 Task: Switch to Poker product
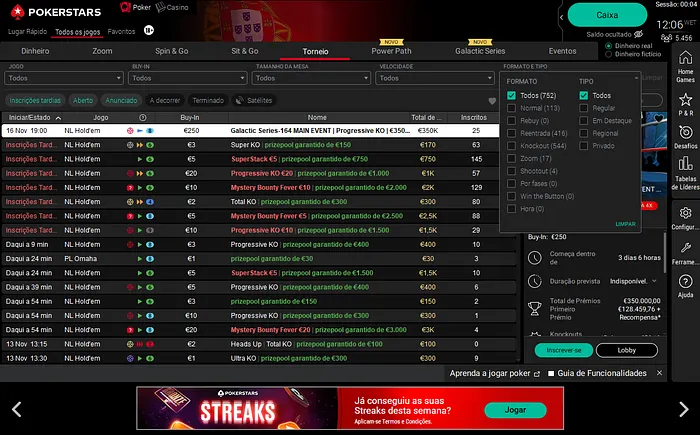(x=136, y=7)
